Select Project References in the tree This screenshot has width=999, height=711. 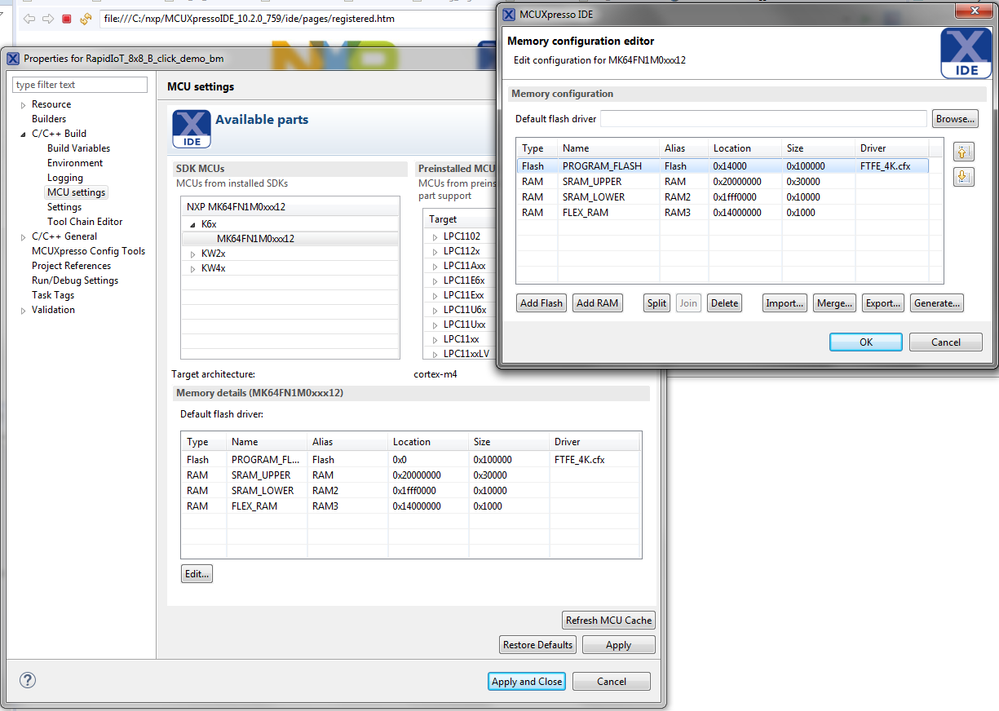pos(71,266)
